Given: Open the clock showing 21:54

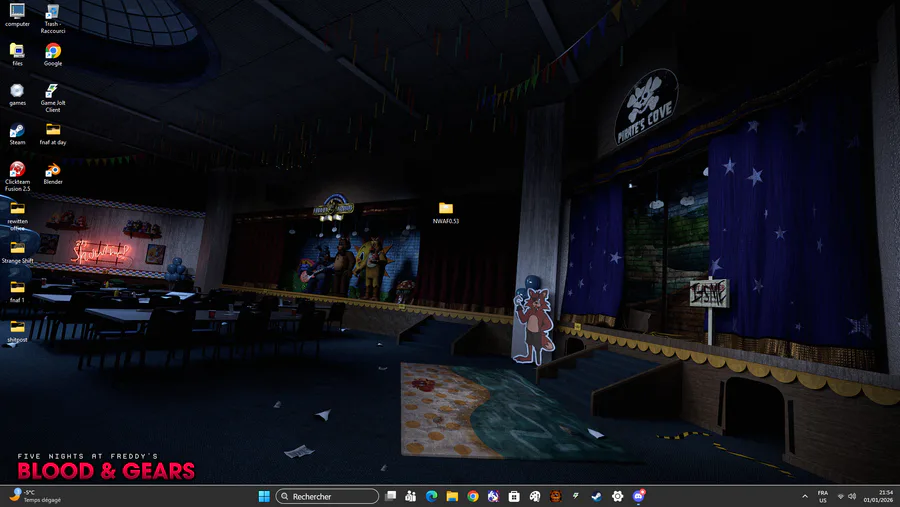Looking at the screenshot, I should 879,496.
